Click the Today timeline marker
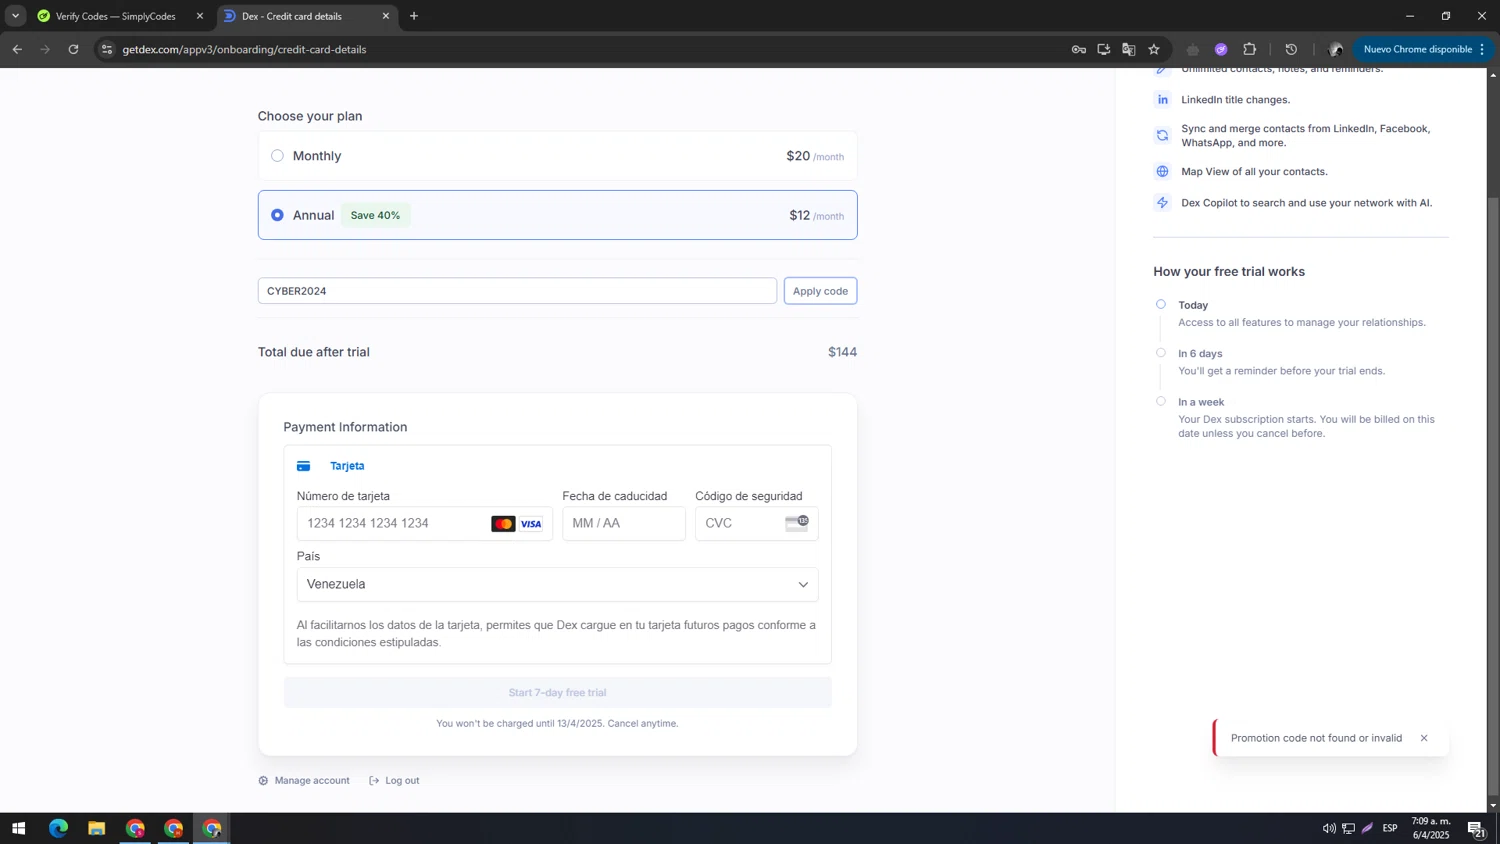 [x=1161, y=304]
